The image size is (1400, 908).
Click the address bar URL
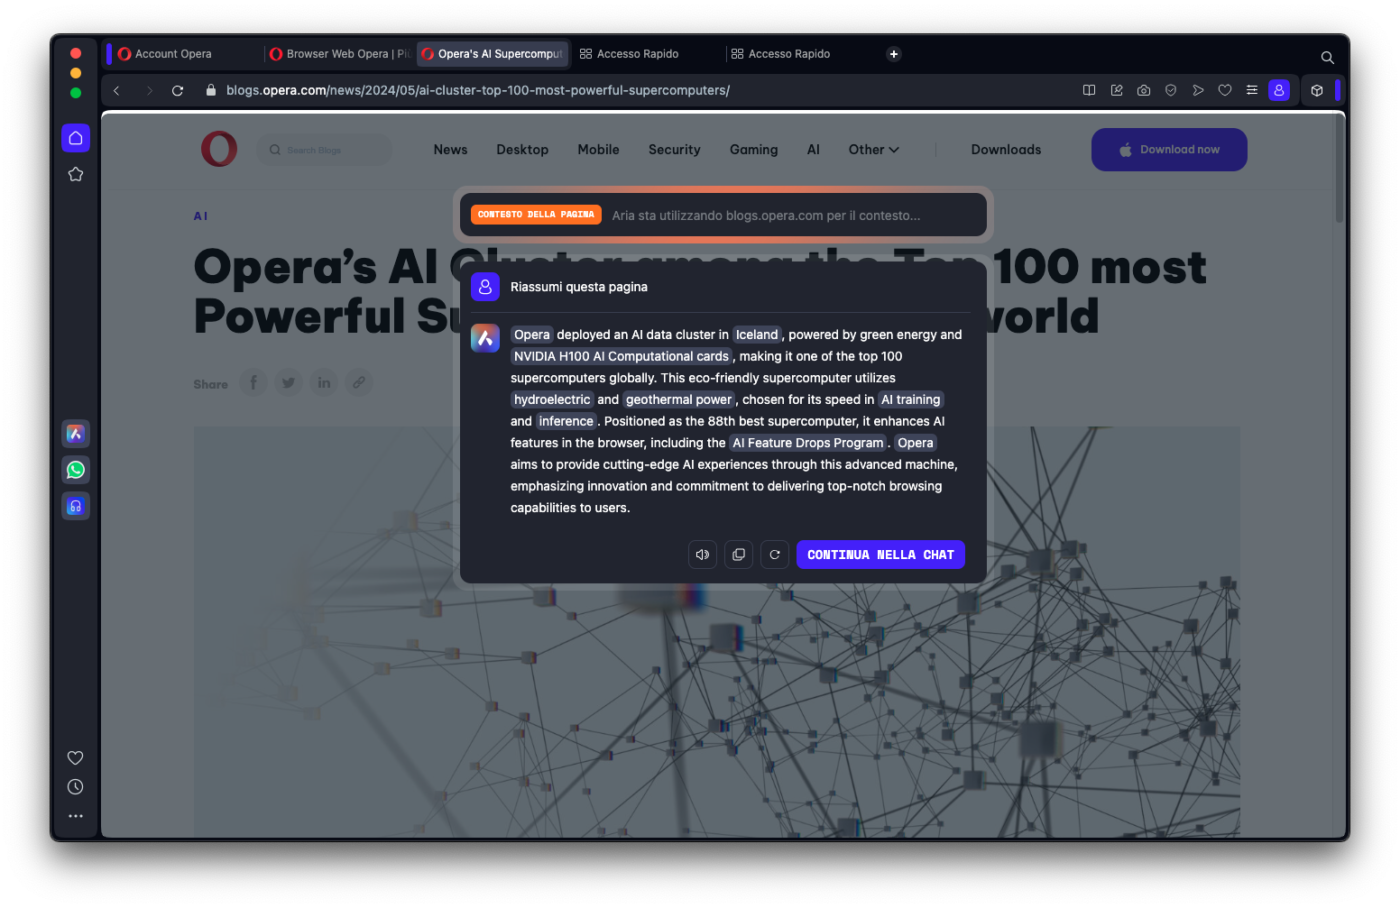click(478, 90)
